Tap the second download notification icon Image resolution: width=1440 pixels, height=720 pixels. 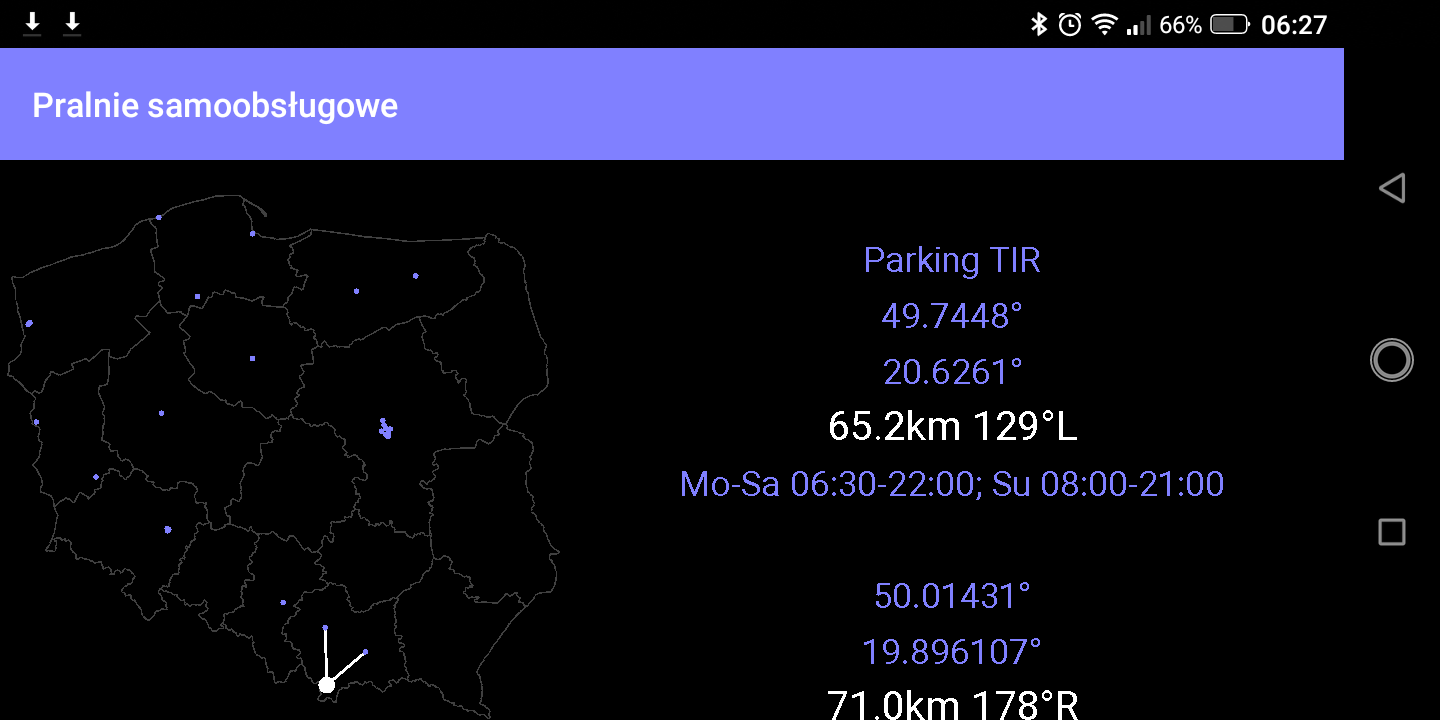(x=72, y=24)
